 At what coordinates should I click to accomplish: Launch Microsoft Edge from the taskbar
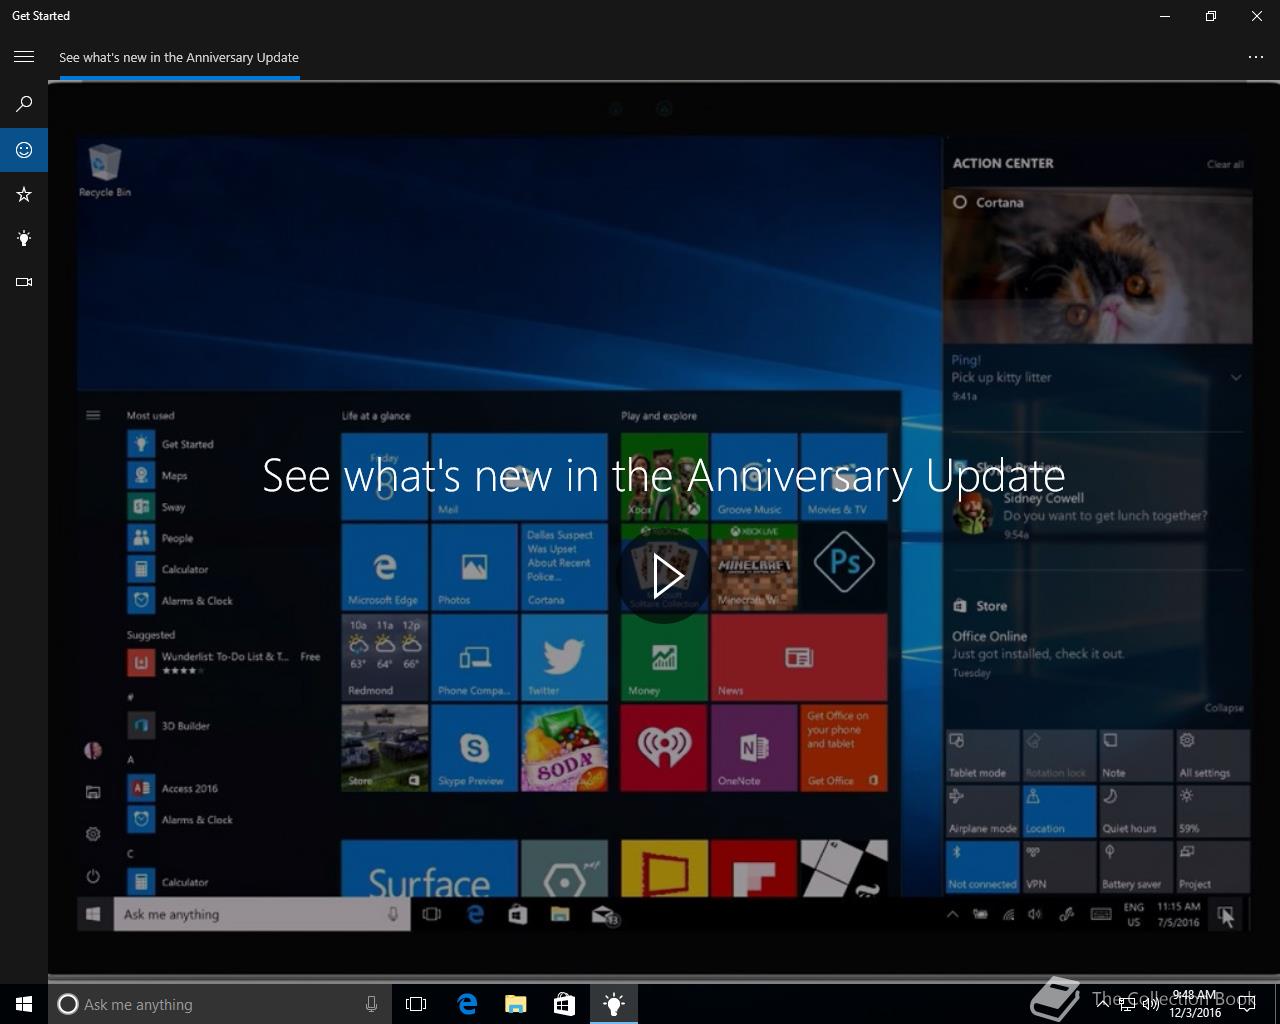[466, 1004]
